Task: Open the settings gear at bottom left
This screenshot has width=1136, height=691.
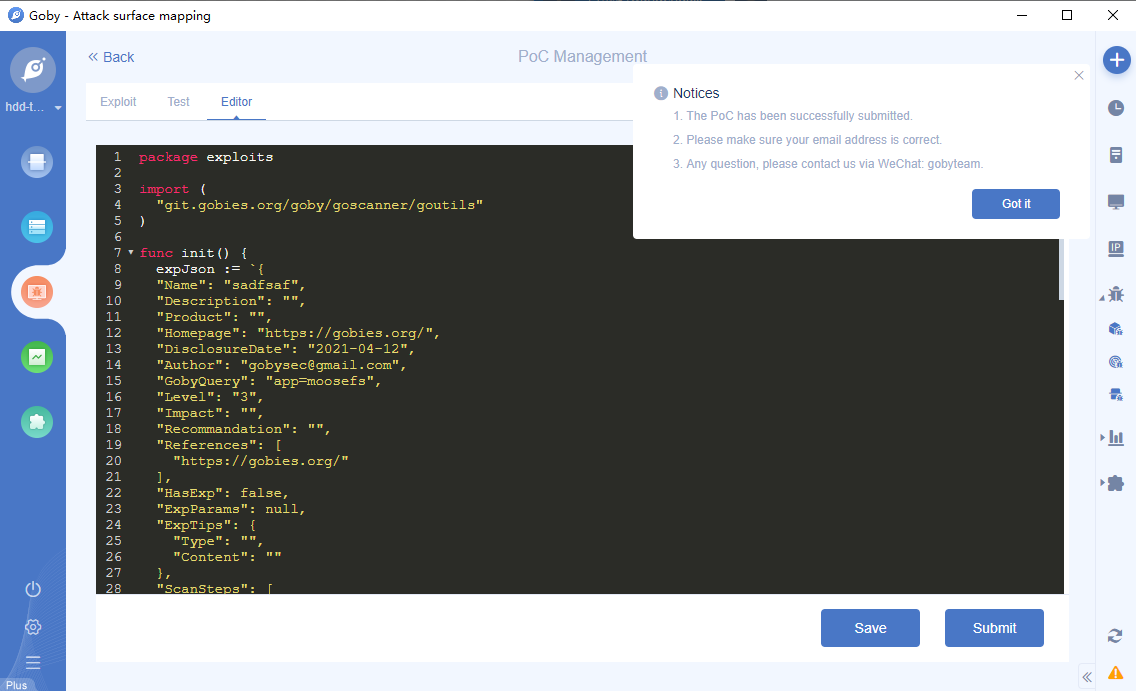Action: tap(33, 626)
